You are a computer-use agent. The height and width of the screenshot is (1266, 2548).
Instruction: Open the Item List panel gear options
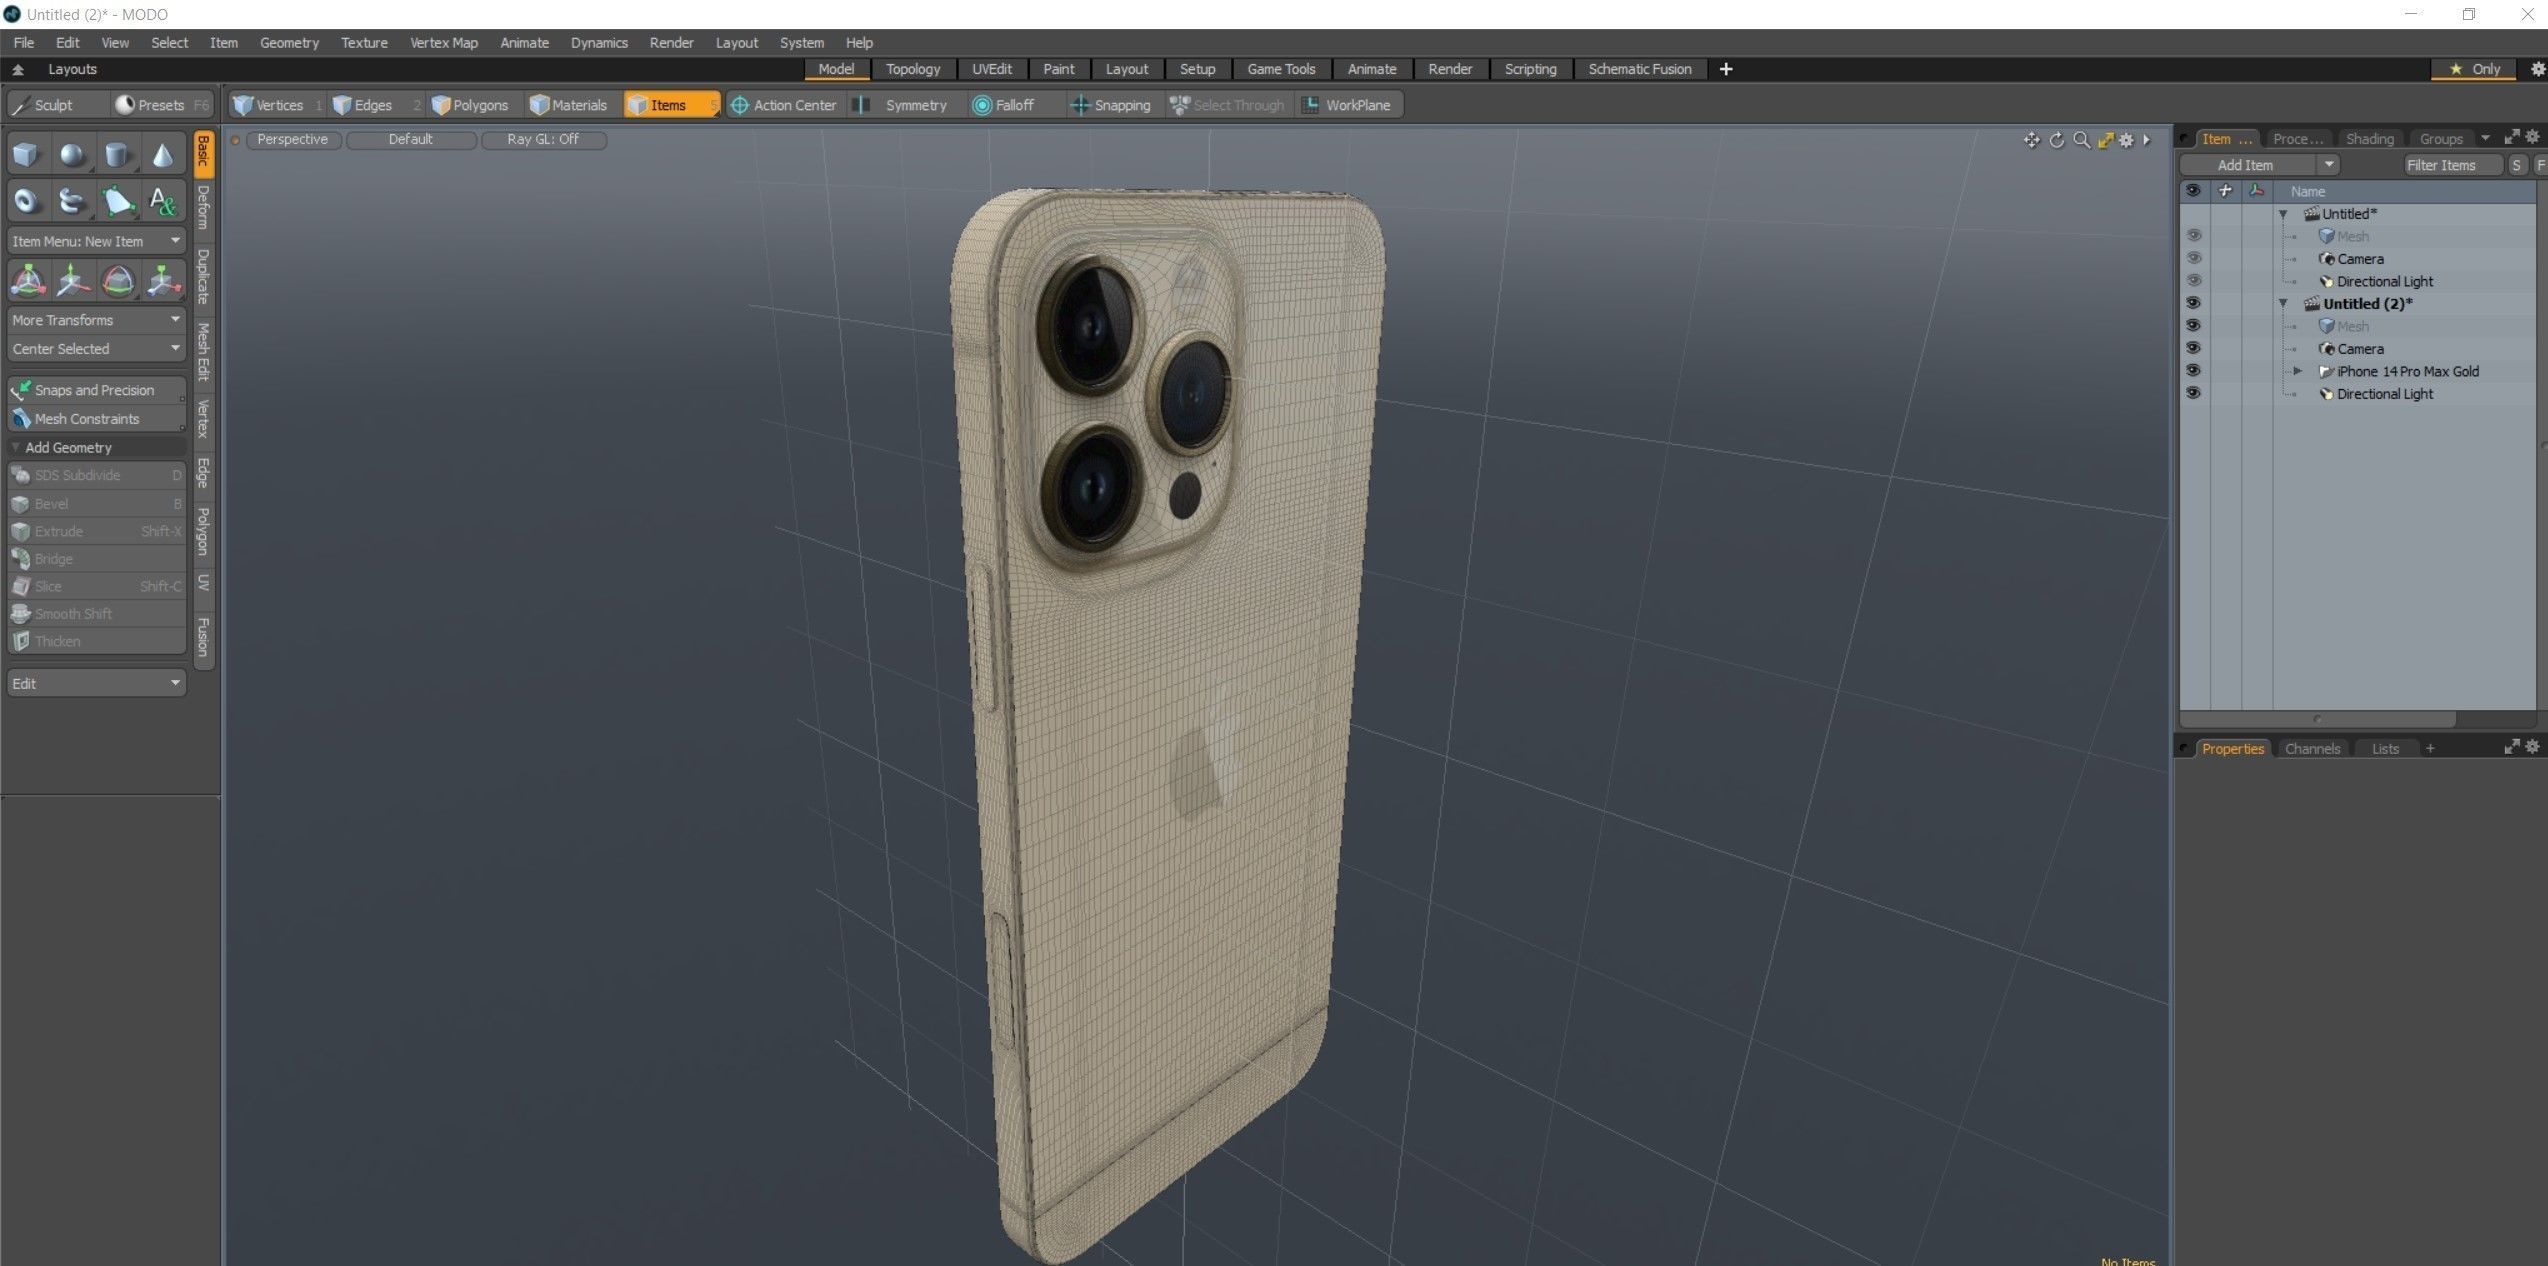pyautogui.click(x=2533, y=137)
